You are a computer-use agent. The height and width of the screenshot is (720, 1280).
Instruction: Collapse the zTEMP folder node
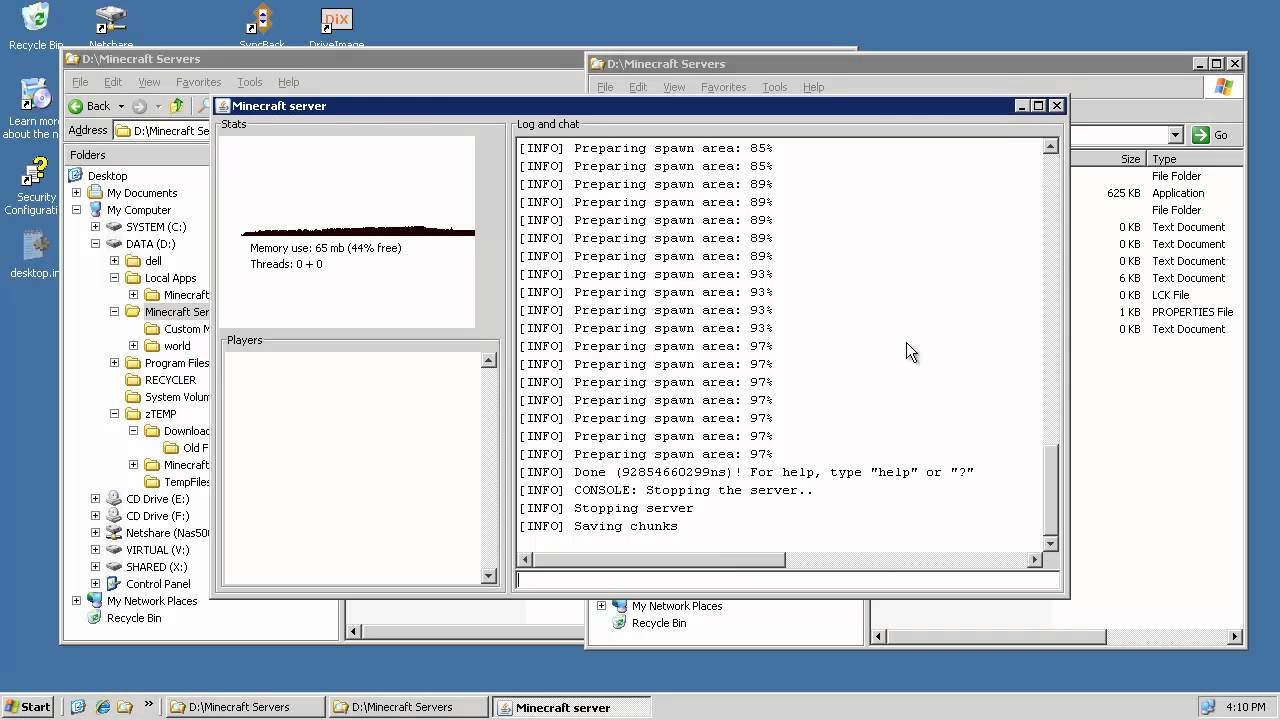click(114, 414)
